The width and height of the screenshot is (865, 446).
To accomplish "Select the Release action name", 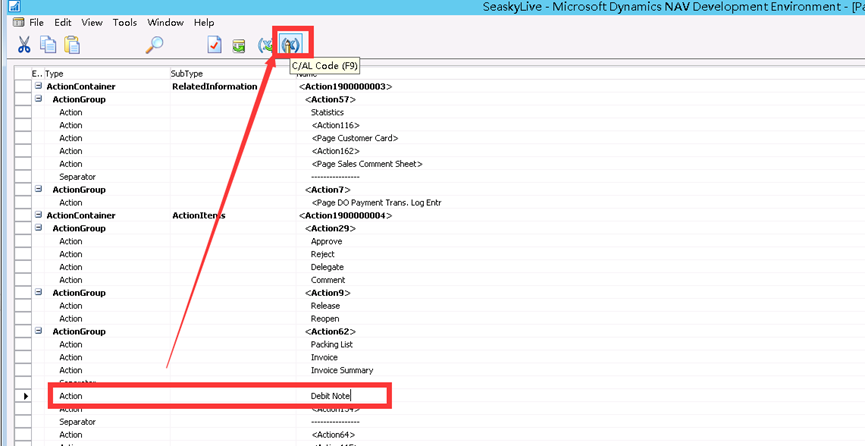I will [x=325, y=306].
